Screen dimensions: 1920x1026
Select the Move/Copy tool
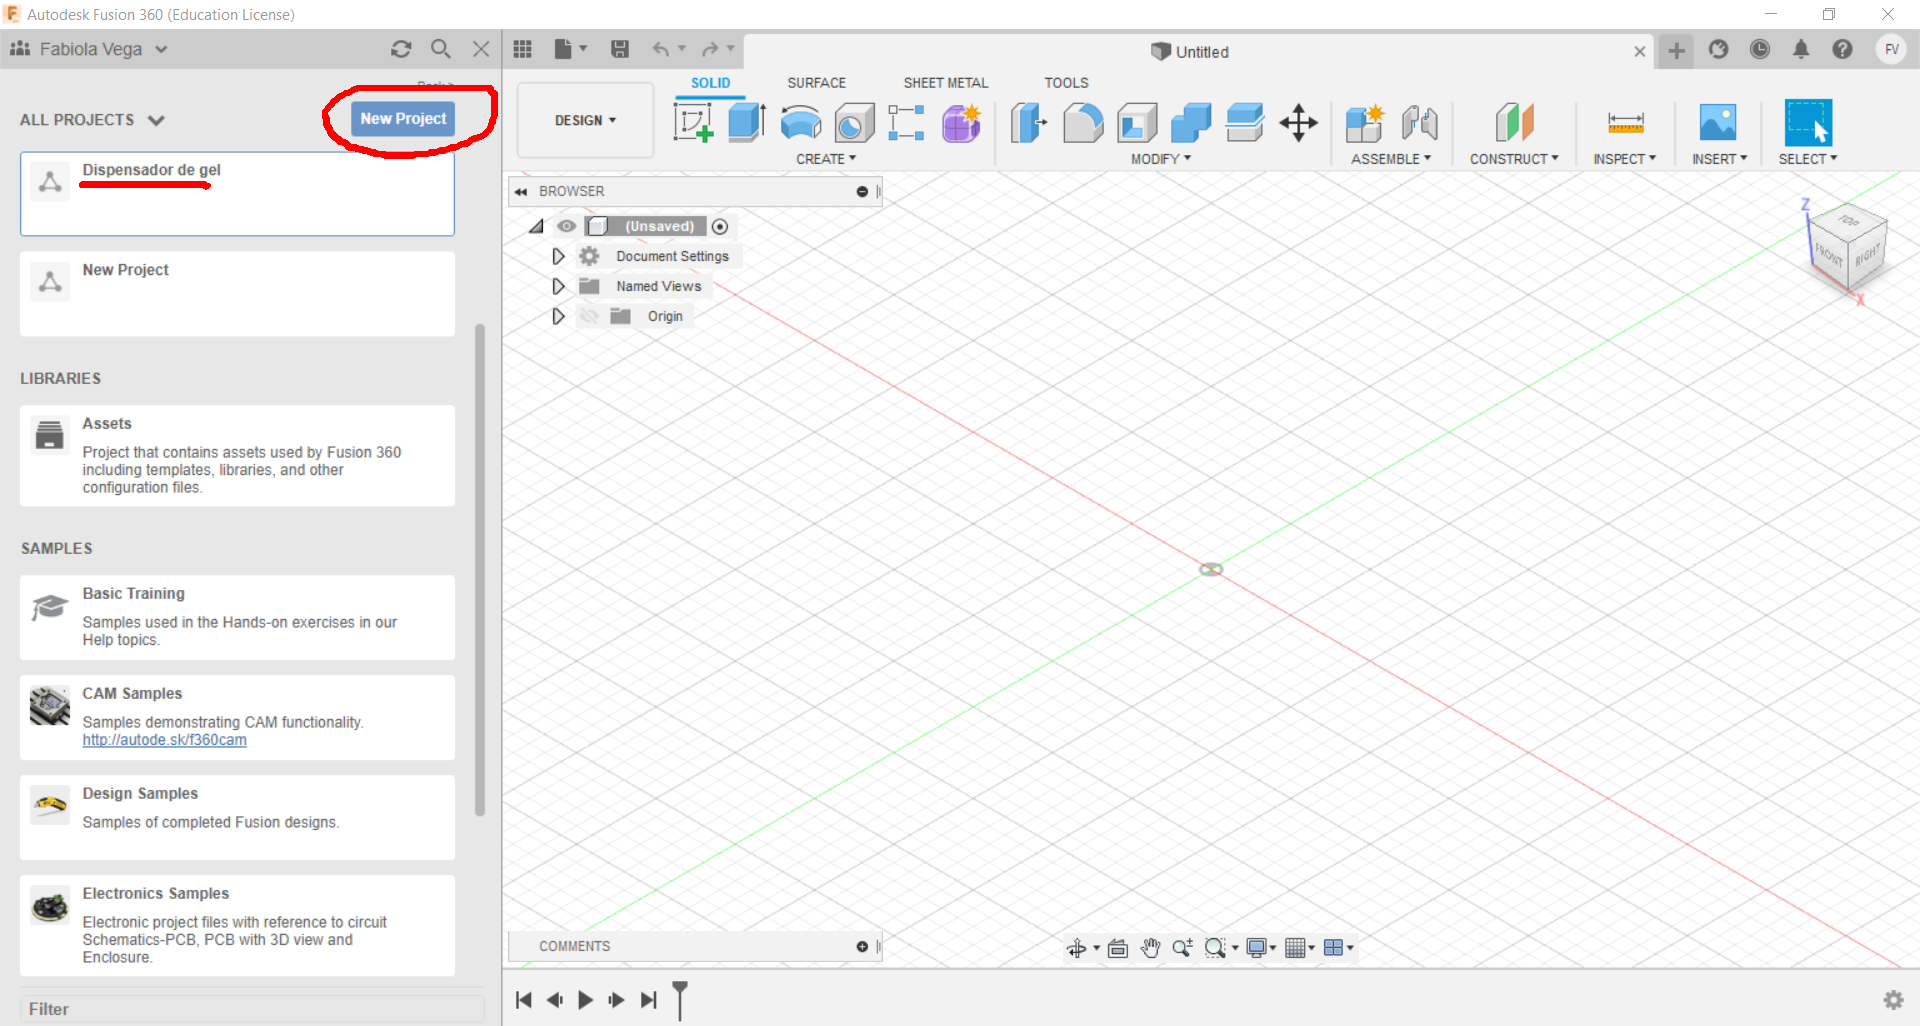1298,122
